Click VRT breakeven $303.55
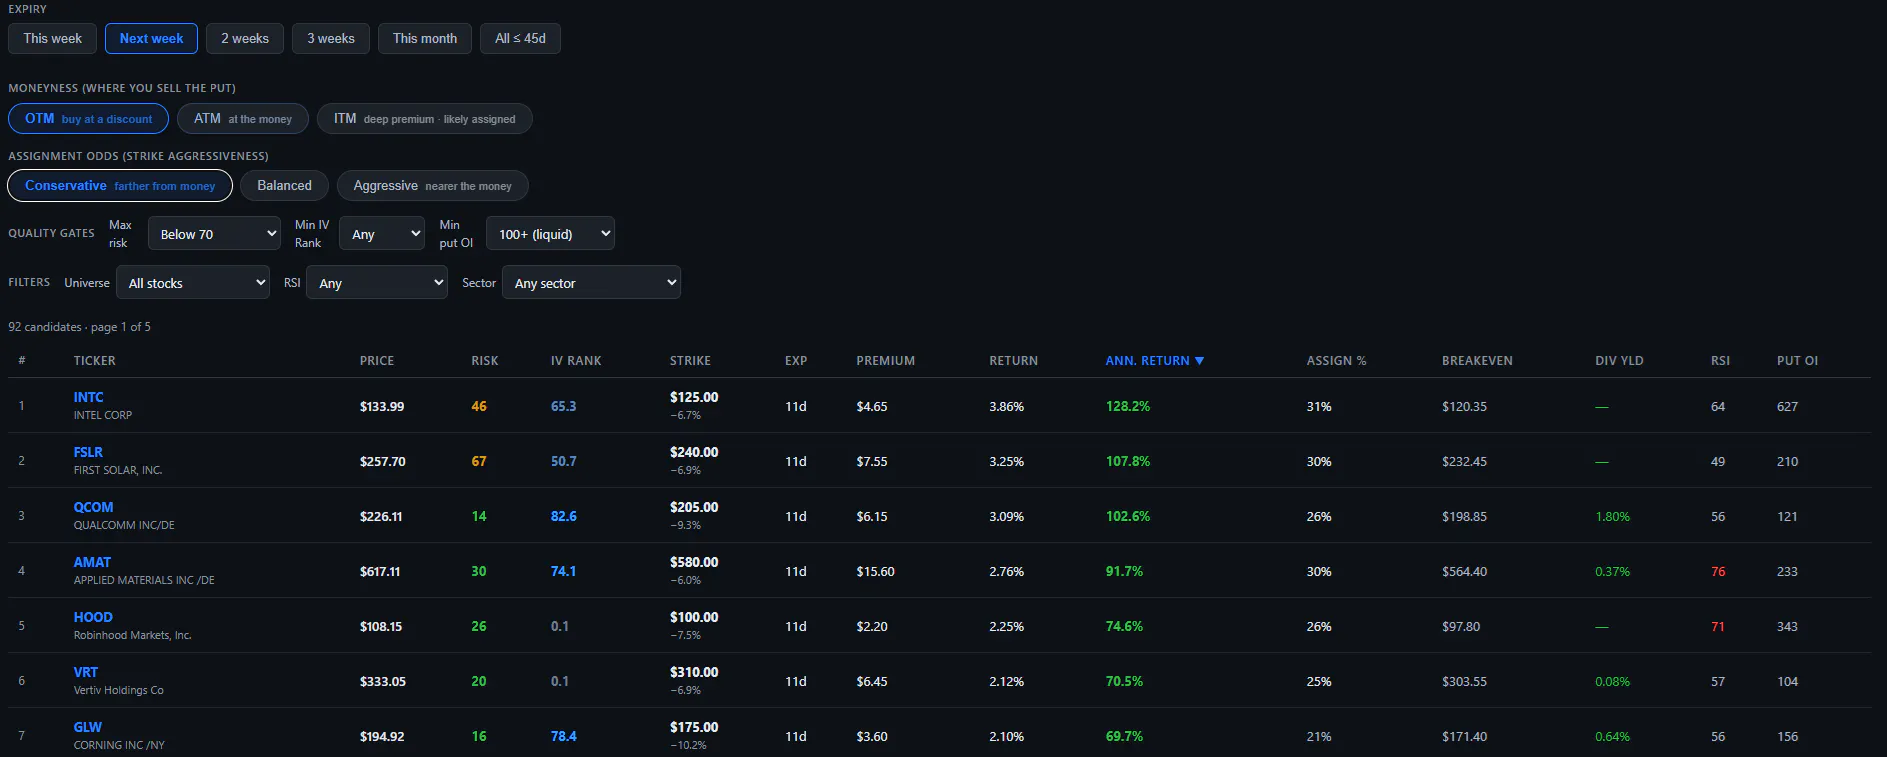Viewport: 1887px width, 757px height. click(1464, 682)
